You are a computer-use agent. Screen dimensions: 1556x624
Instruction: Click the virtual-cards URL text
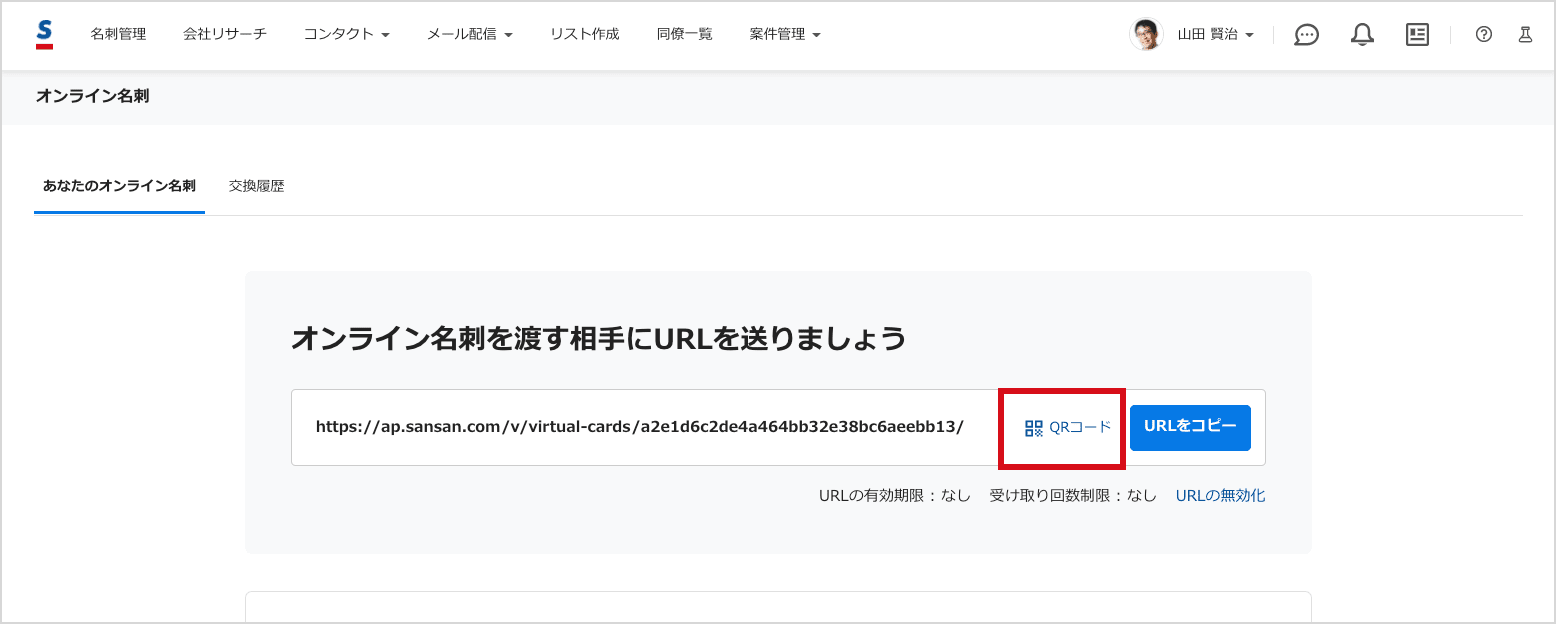coord(640,427)
